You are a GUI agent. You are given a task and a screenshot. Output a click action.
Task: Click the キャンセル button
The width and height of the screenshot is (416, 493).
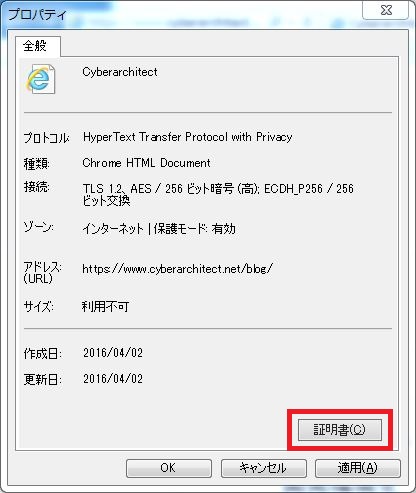[264, 468]
